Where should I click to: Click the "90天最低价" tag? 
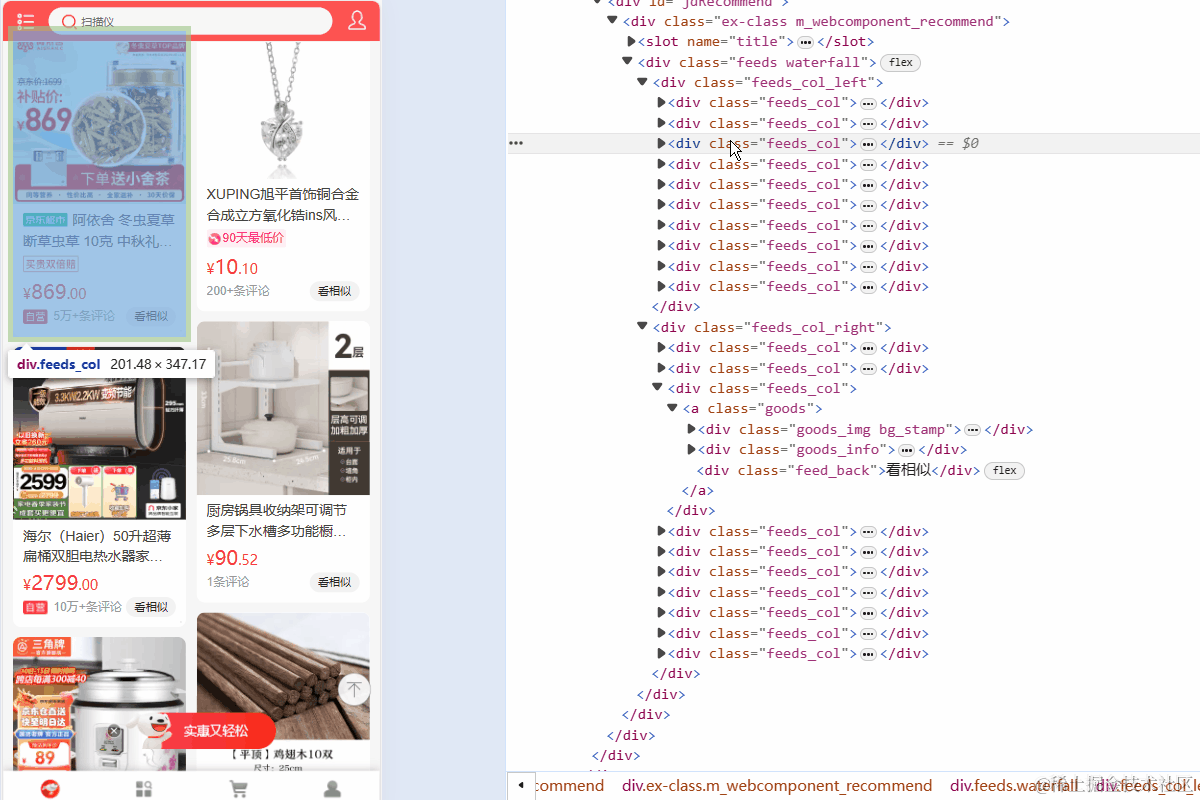point(246,238)
